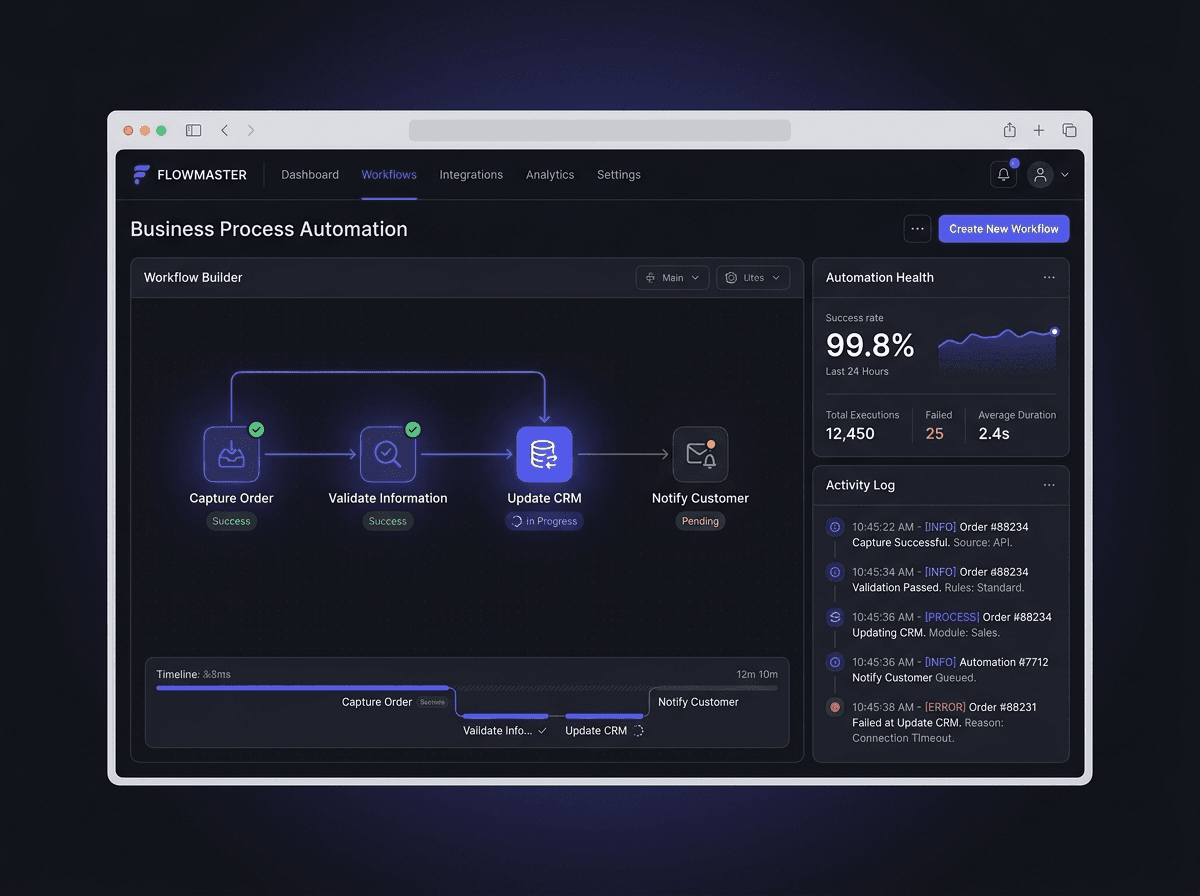Click spinner icon beside Update CRM timeline
Viewport: 1200px width, 896px height.
coord(639,731)
